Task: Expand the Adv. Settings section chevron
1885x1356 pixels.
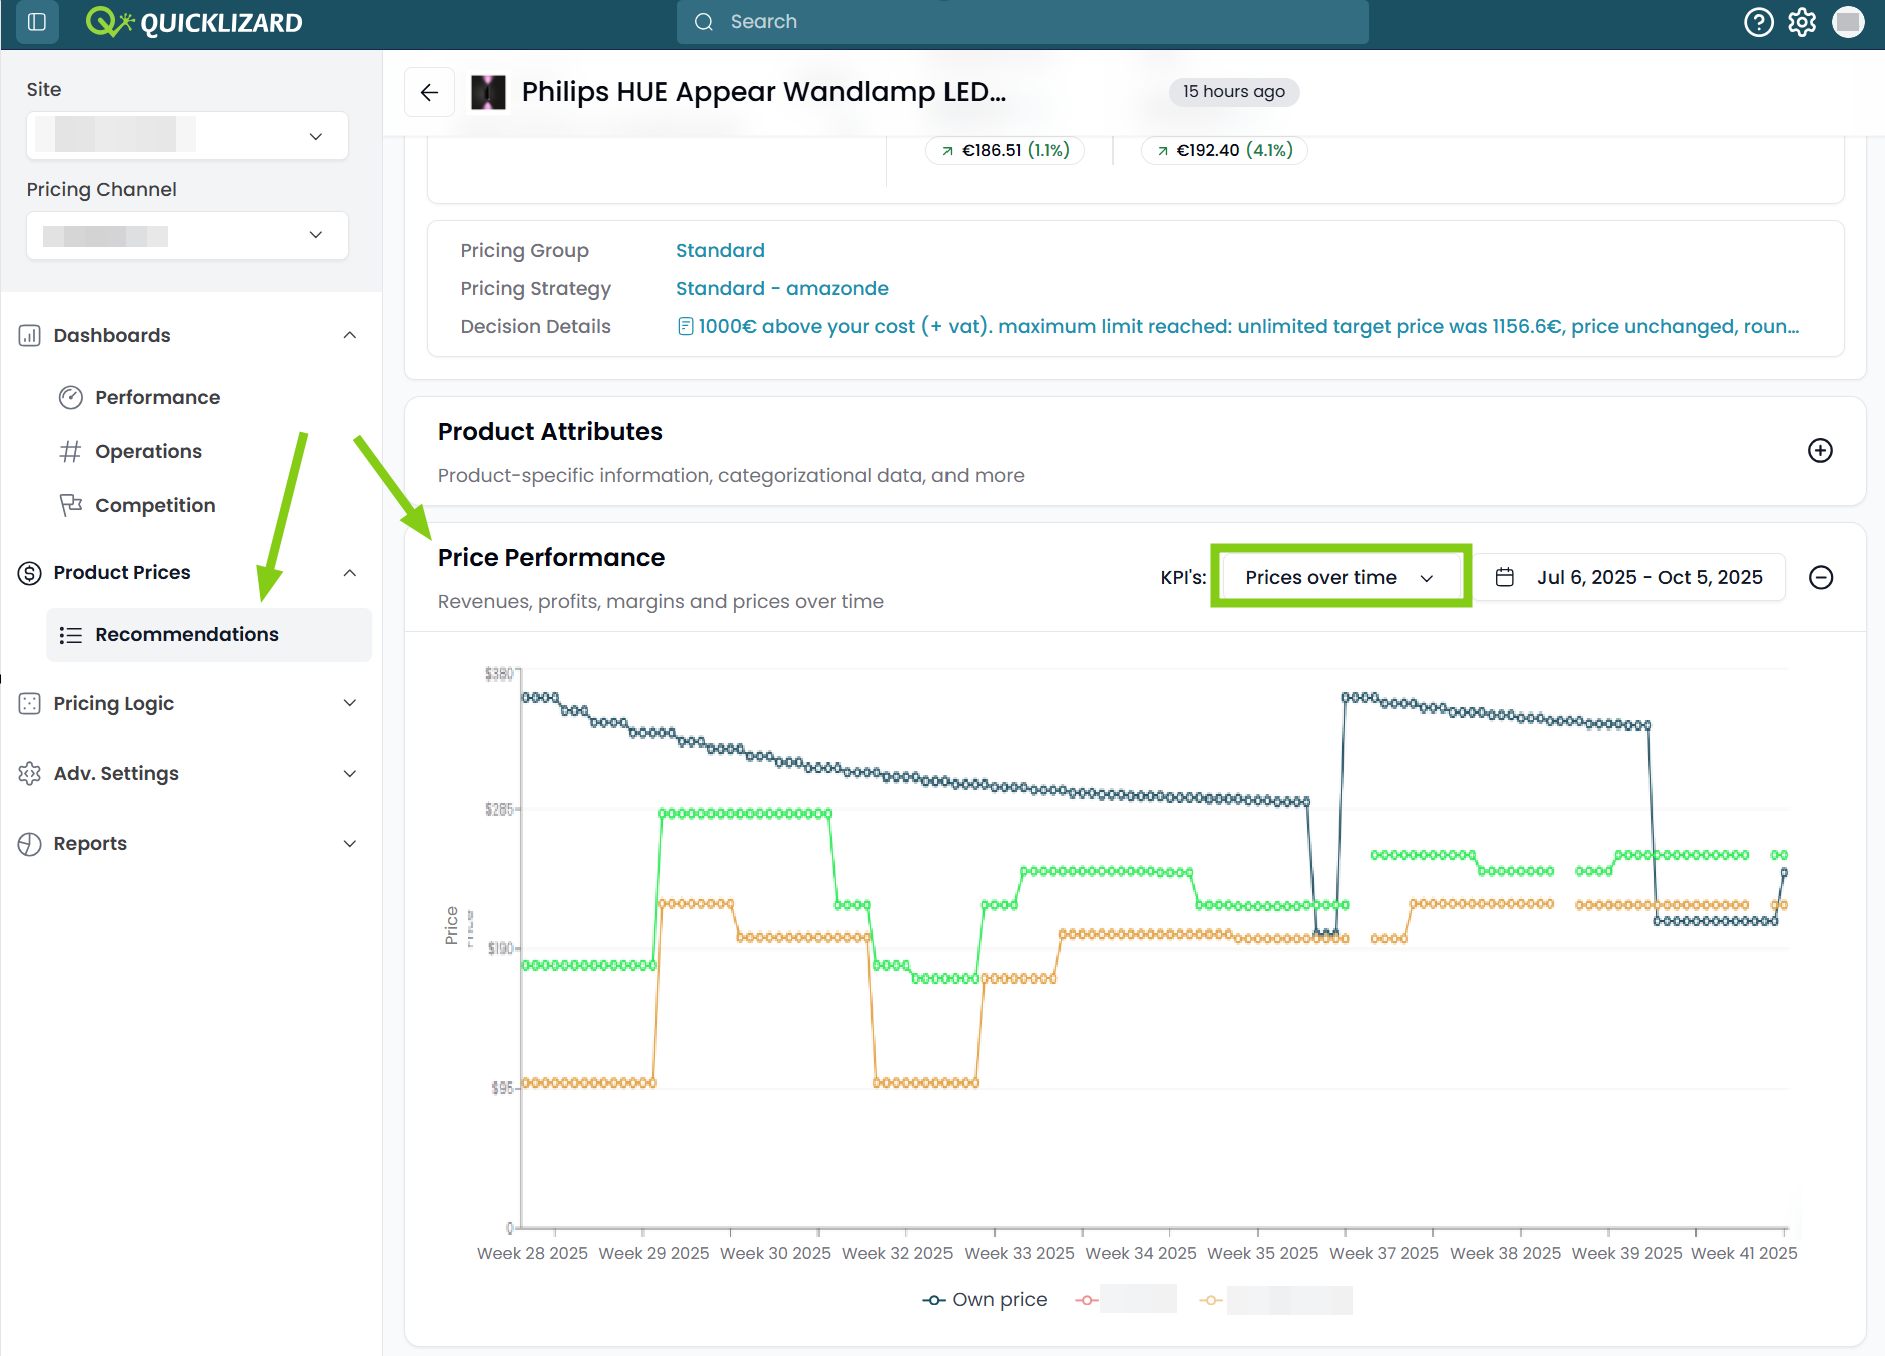Action: (x=350, y=774)
